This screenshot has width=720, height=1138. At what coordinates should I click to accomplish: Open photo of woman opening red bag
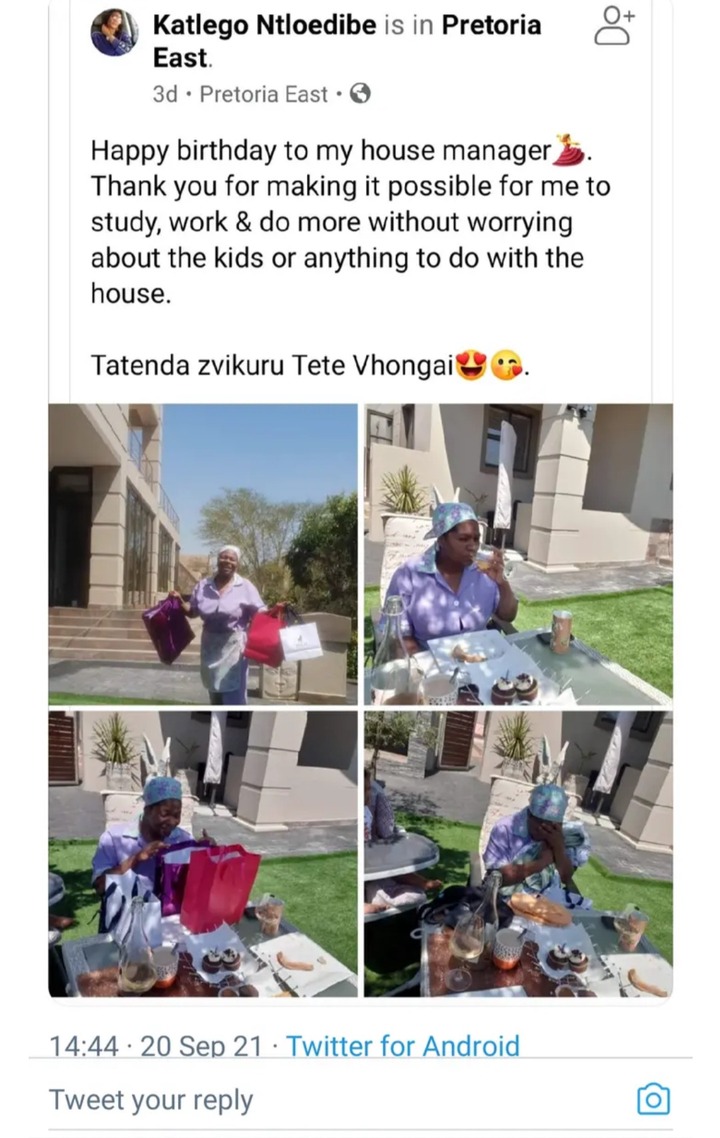pos(203,854)
